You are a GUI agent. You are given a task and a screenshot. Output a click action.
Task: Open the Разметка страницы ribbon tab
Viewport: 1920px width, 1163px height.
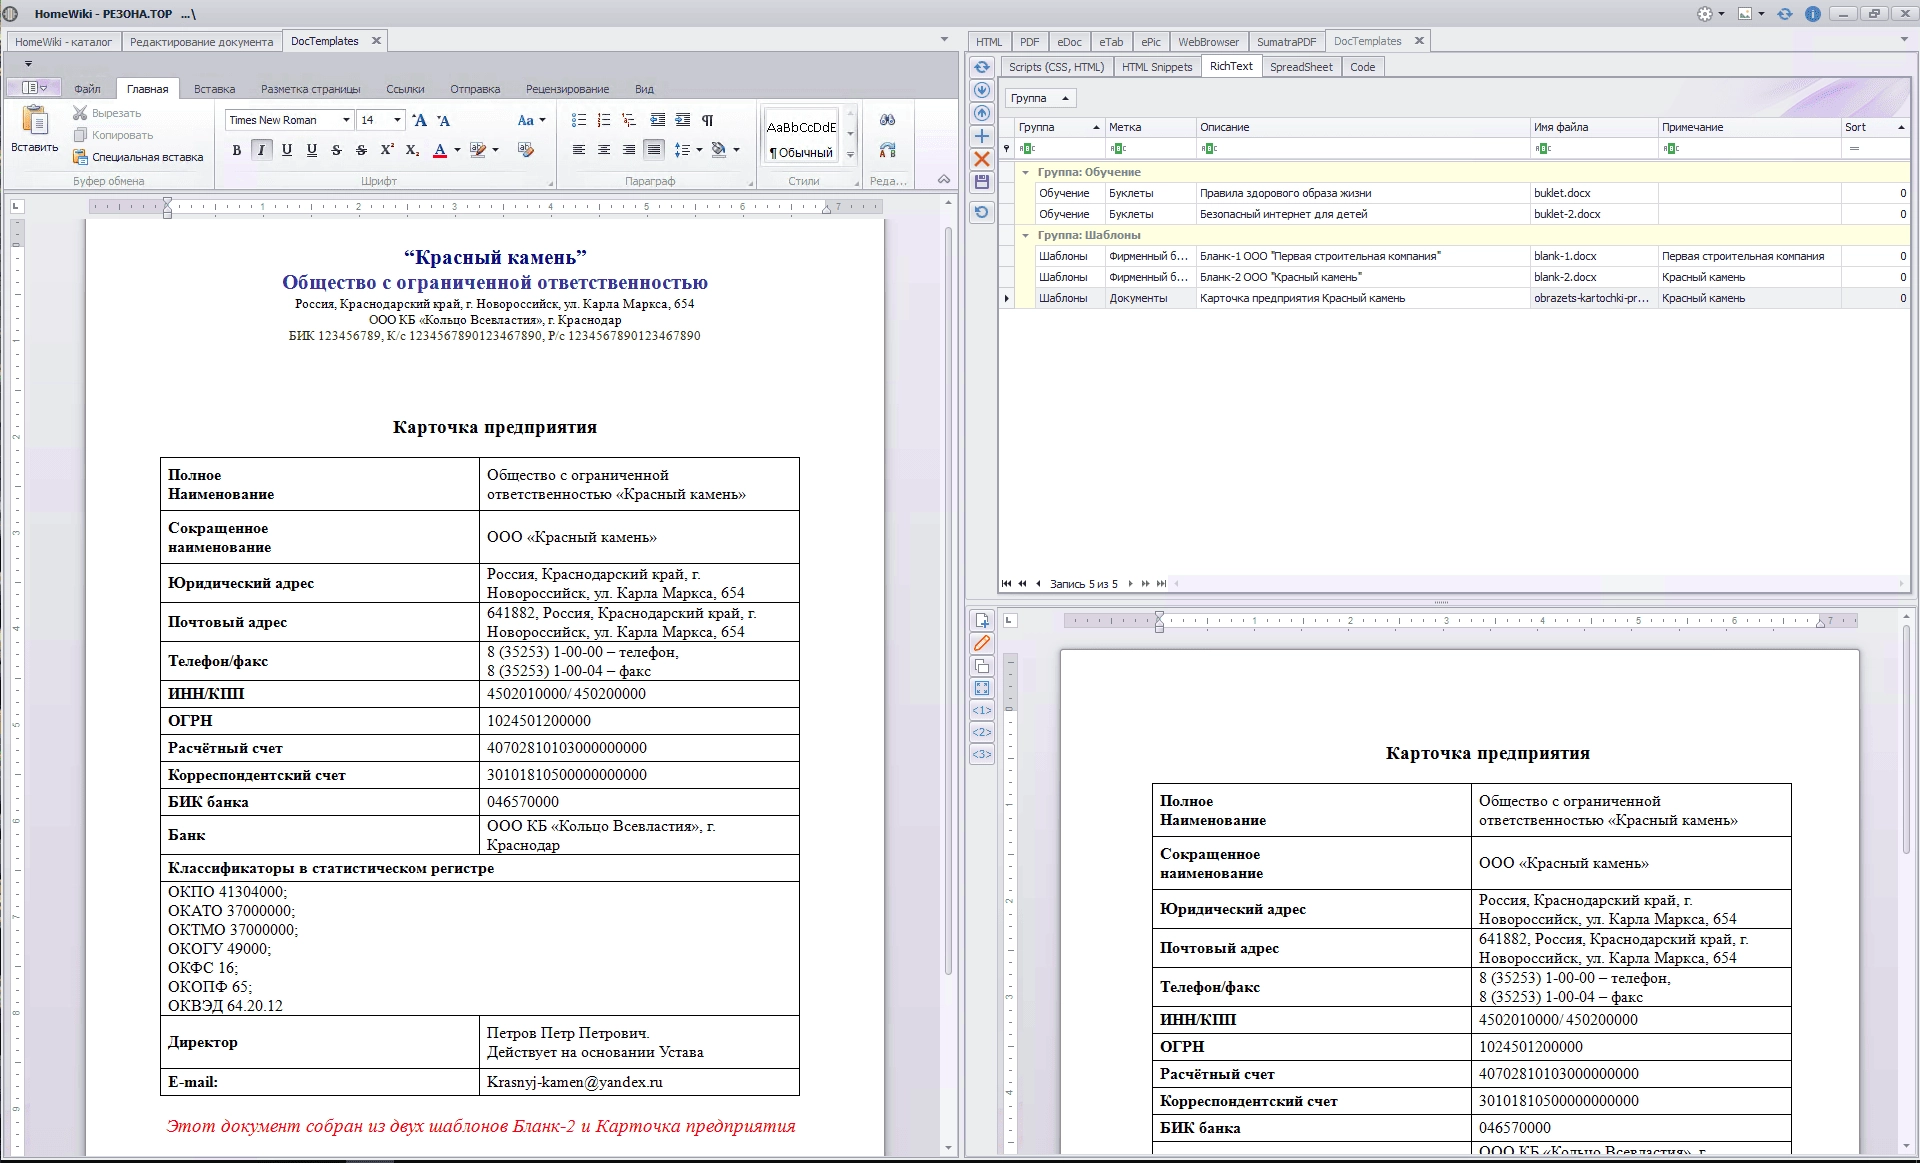pos(310,89)
